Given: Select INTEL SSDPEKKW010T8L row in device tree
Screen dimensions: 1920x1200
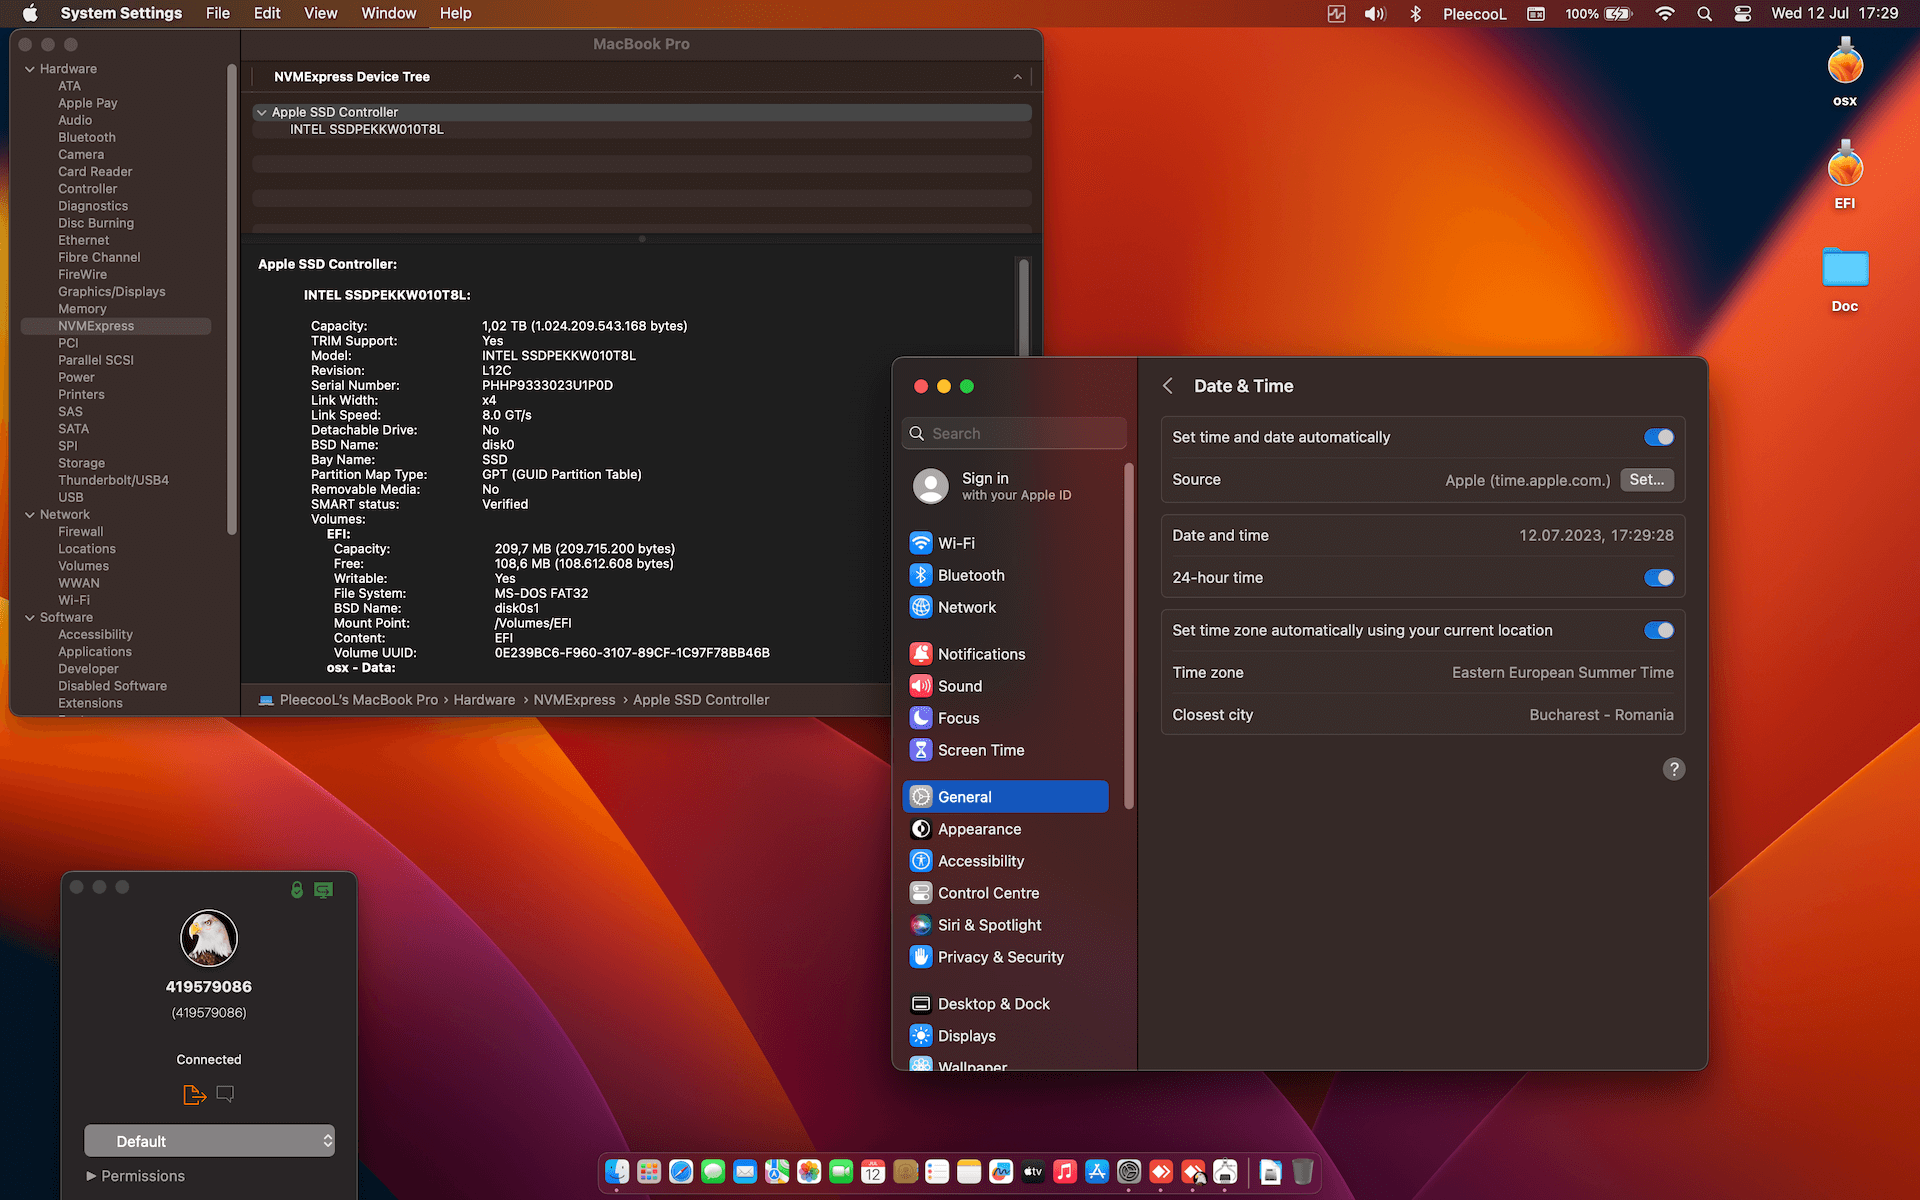Looking at the screenshot, I should tap(642, 130).
